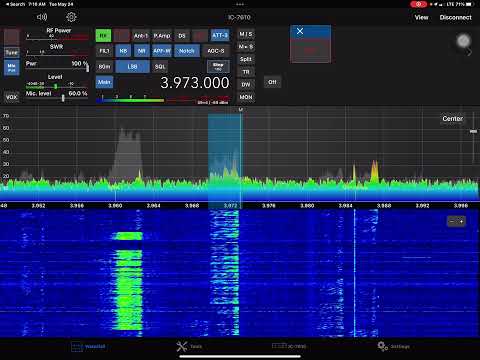Toggle the P.Amp preamp button
The width and height of the screenshot is (480, 360).
click(162, 35)
